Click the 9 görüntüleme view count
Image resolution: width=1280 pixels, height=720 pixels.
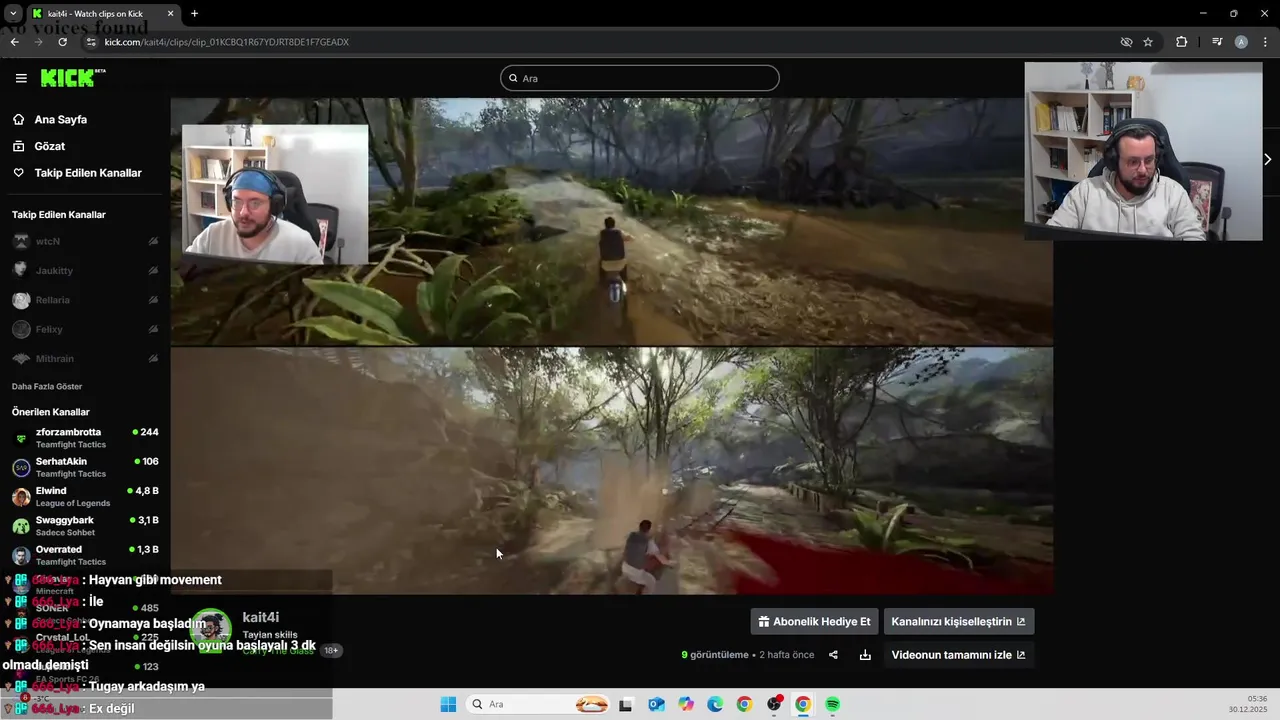715,655
